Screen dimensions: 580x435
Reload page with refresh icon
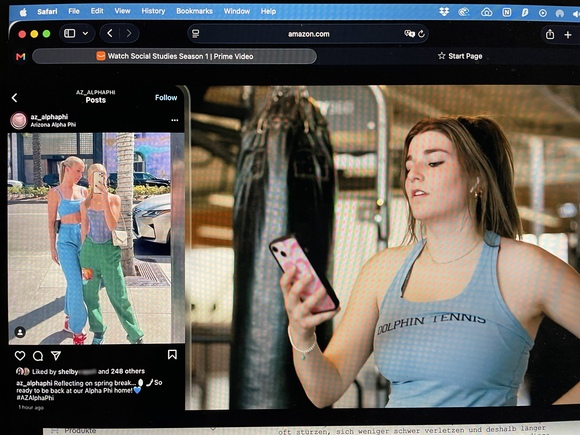pos(421,34)
